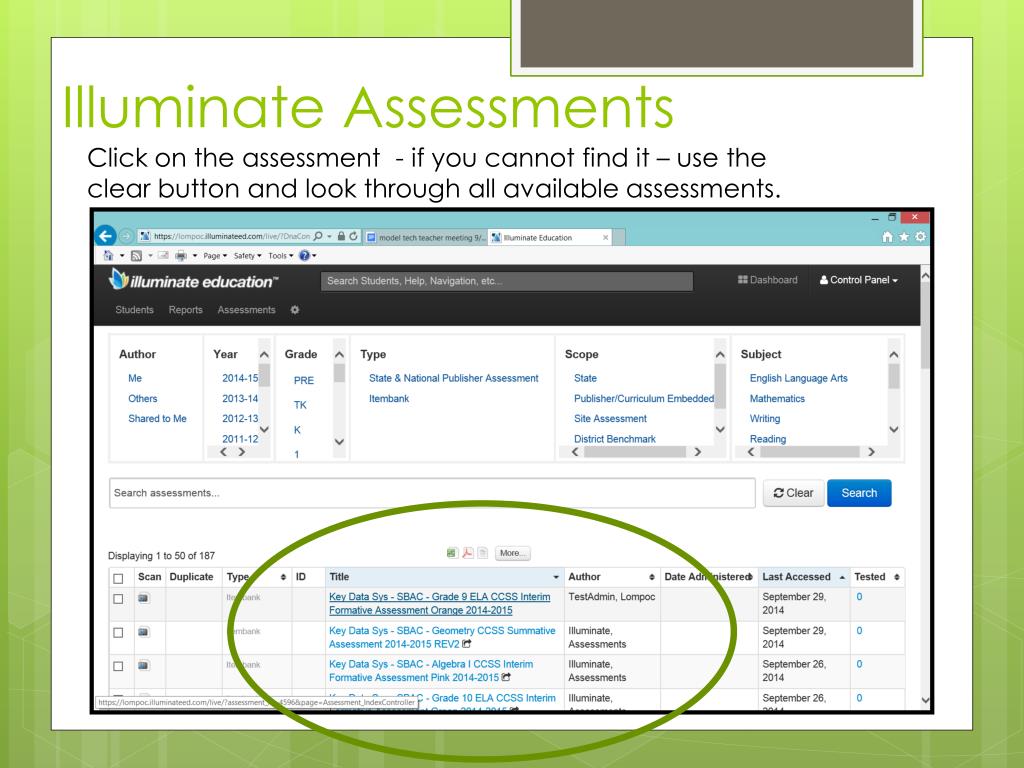This screenshot has width=1024, height=768.
Task: Check the box for Geometry CCSS Summative row
Action: (x=118, y=633)
